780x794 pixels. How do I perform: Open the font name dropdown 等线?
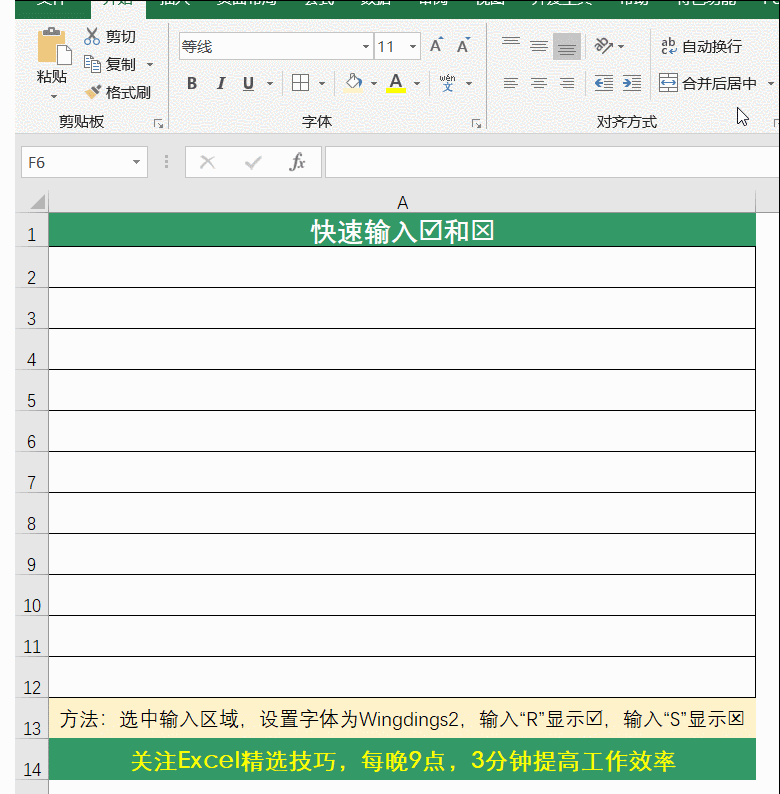[x=366, y=47]
